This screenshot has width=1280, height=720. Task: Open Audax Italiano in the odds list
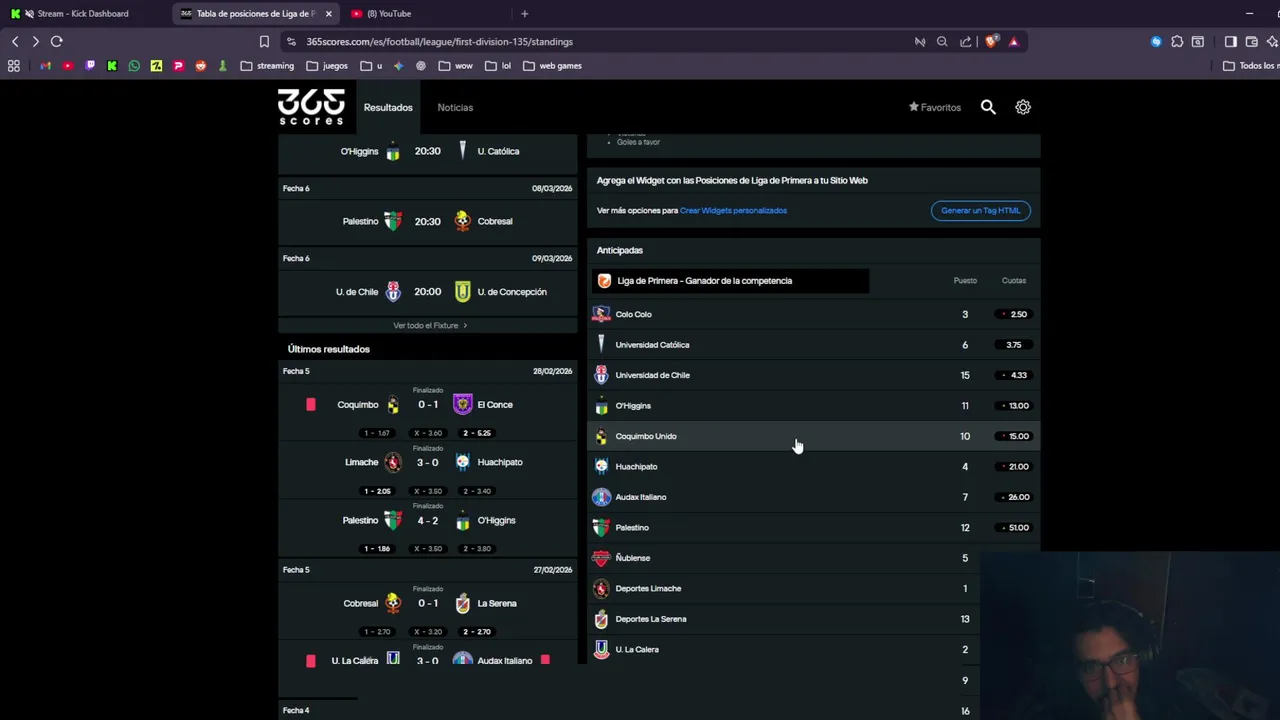(x=813, y=497)
